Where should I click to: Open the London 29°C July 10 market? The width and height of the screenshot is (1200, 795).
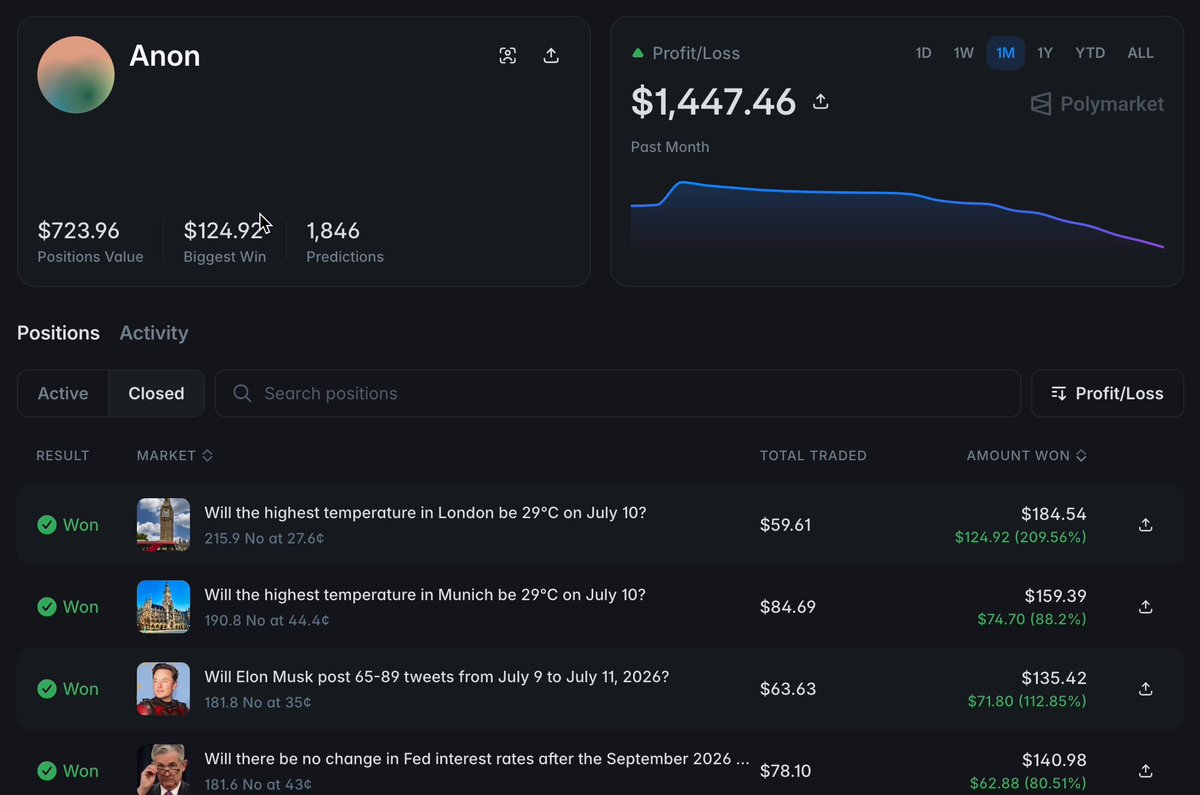point(425,513)
